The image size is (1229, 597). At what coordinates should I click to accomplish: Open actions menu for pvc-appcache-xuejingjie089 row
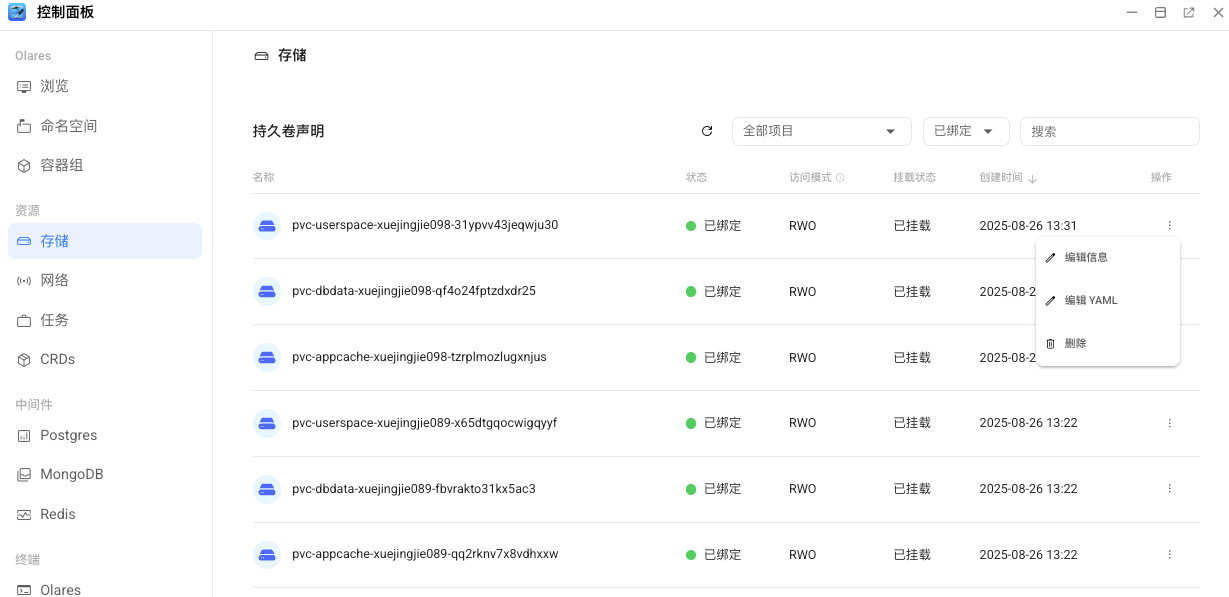tap(1169, 555)
